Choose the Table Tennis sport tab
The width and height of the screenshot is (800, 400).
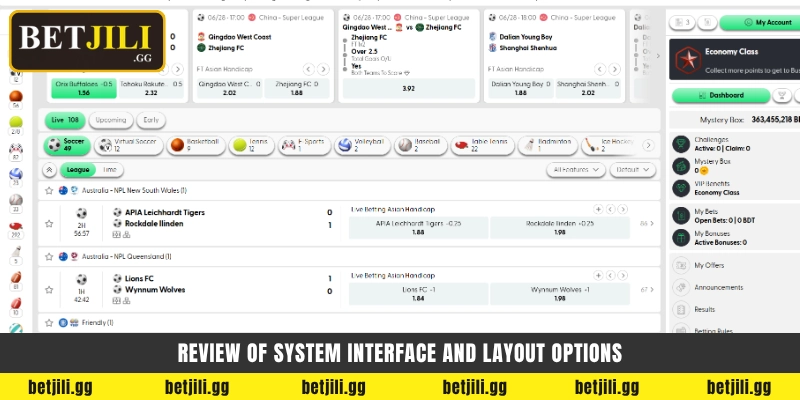click(x=482, y=145)
